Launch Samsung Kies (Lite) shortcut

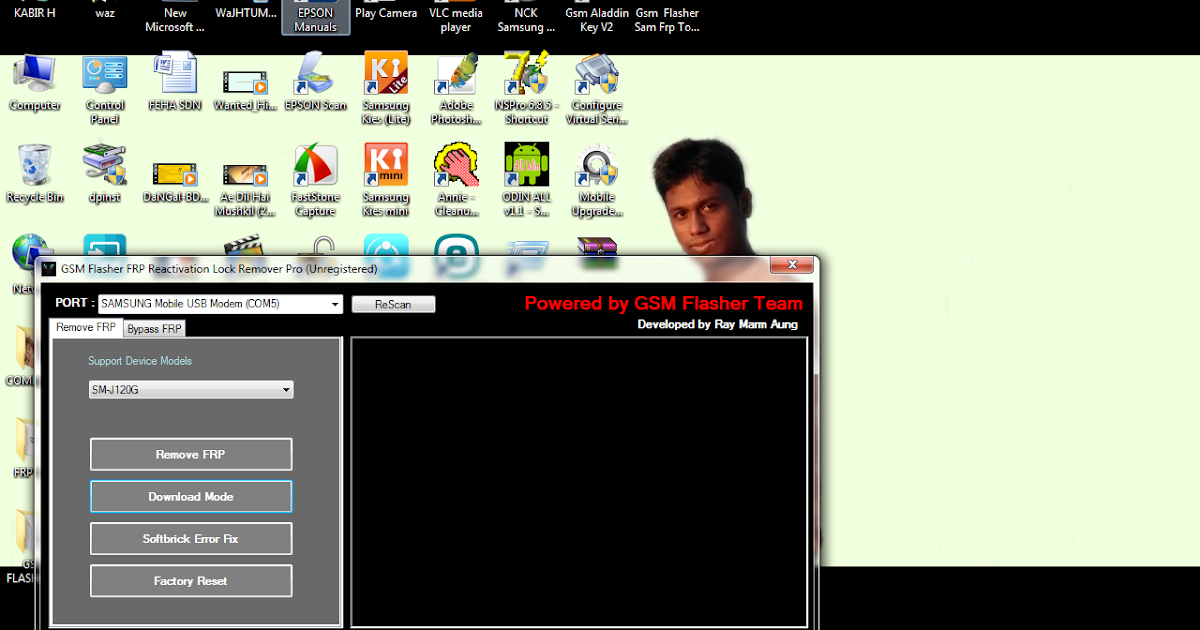pos(386,88)
